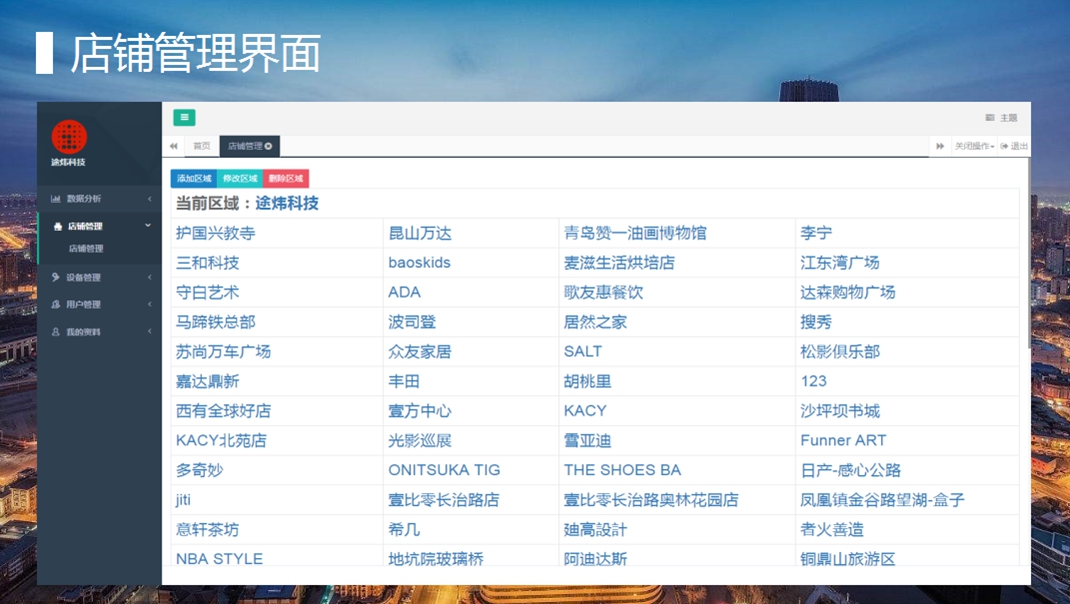
Task: Expand the 数据分析 menu chevron
Action: pos(149,199)
